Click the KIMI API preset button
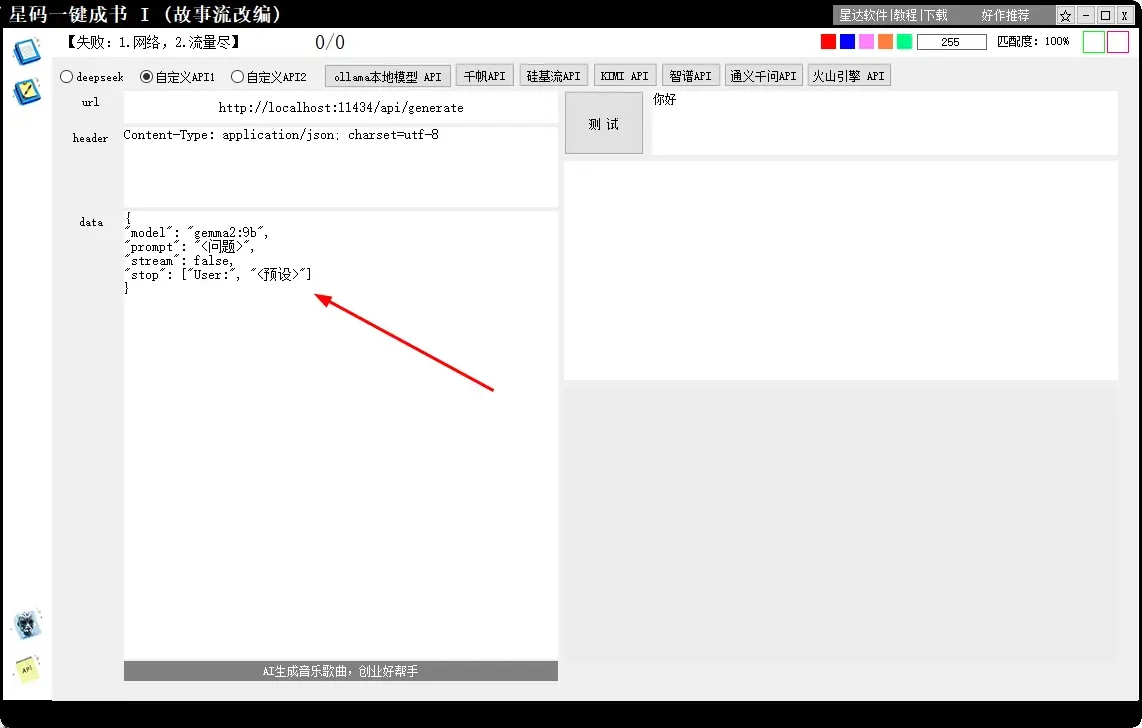The image size is (1142, 728). (x=625, y=76)
